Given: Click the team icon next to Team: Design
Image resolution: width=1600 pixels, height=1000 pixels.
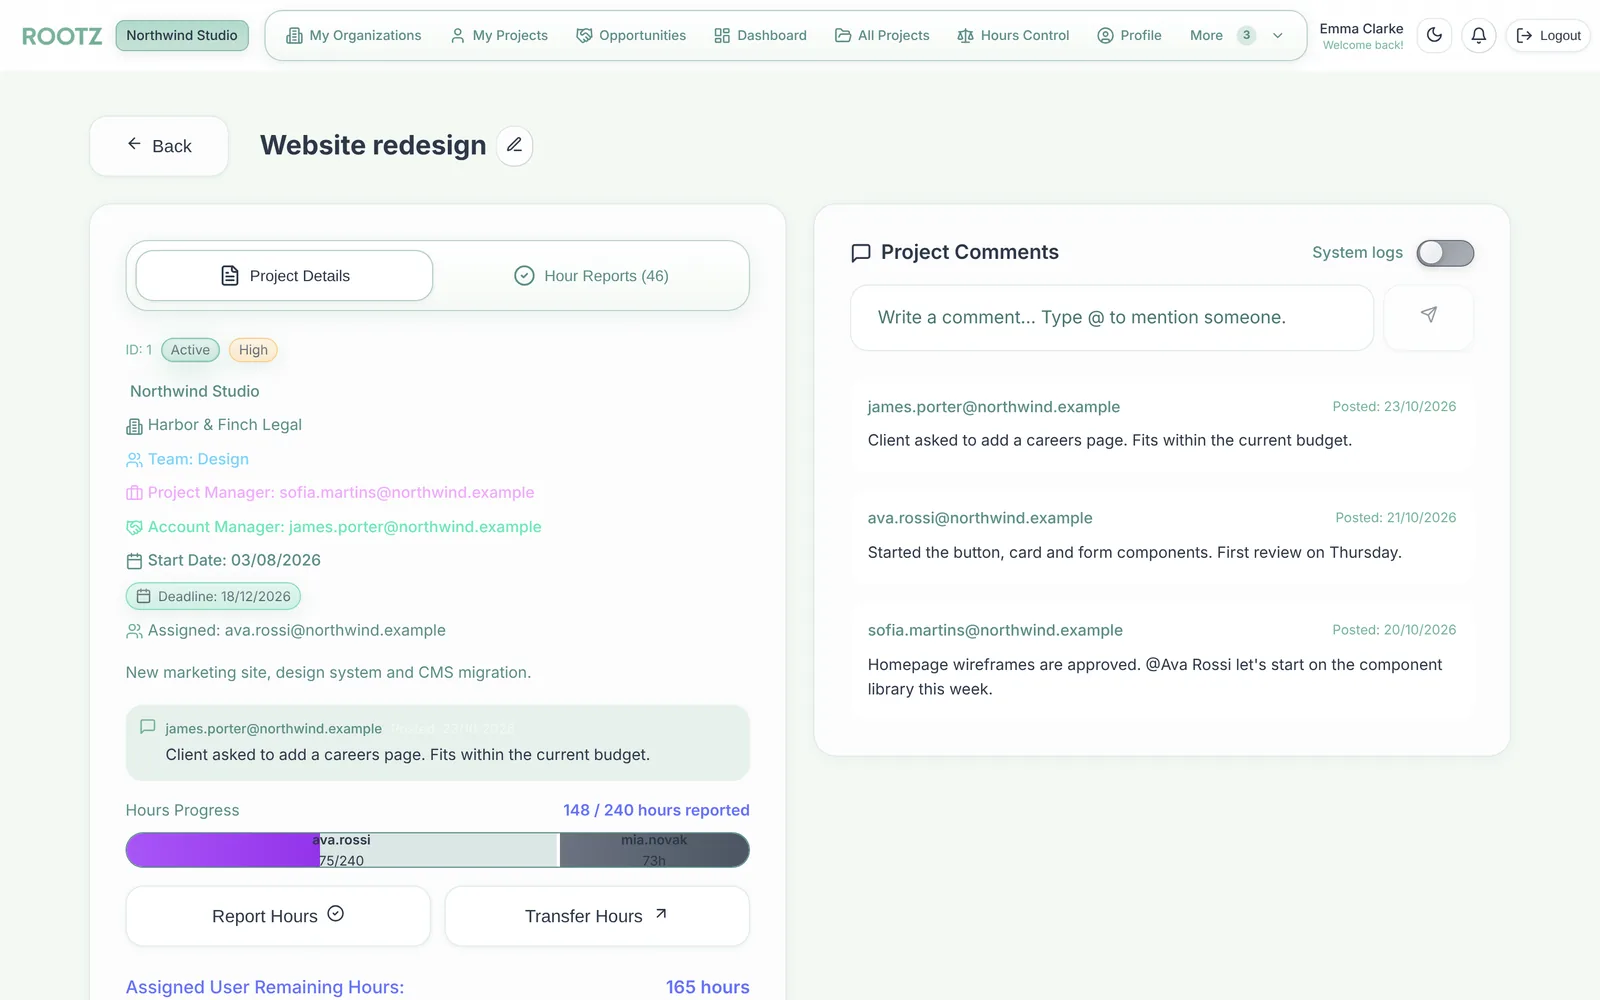Looking at the screenshot, I should point(134,460).
